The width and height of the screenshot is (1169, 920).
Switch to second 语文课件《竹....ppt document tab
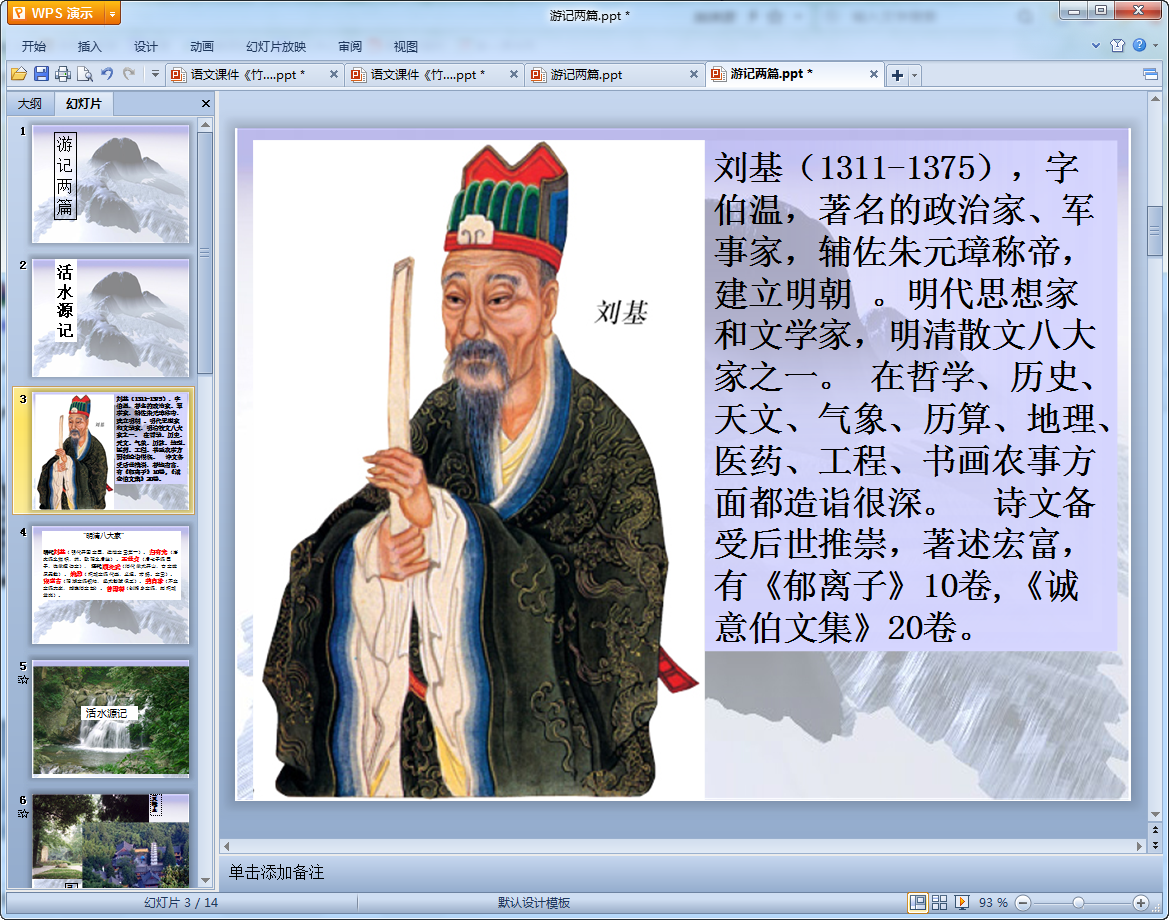click(426, 75)
